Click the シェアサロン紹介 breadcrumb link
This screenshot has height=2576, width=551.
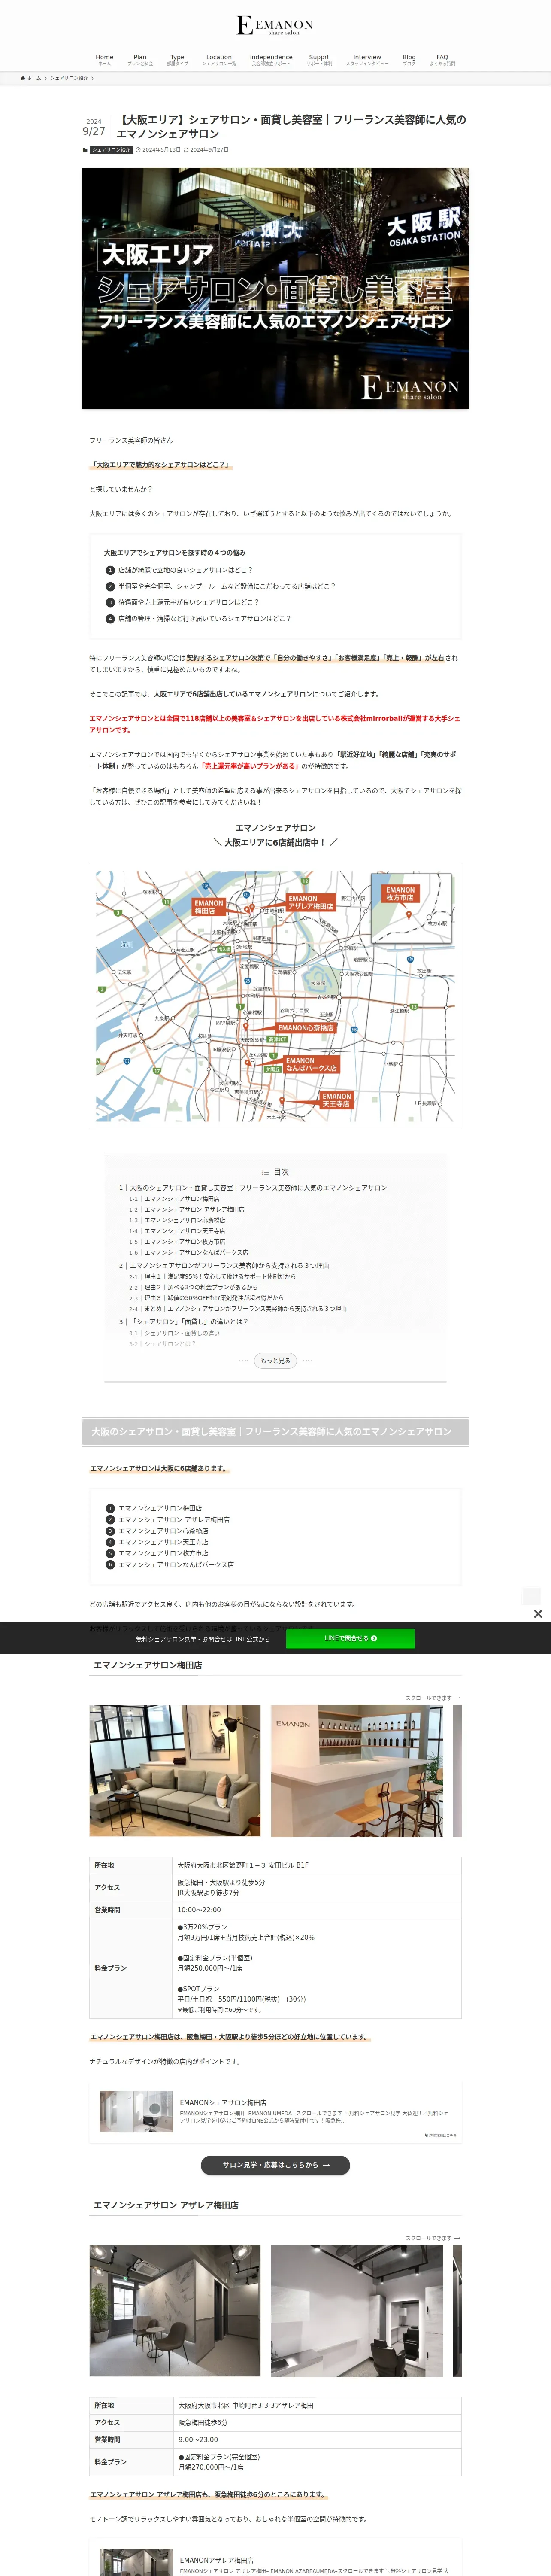point(69,78)
